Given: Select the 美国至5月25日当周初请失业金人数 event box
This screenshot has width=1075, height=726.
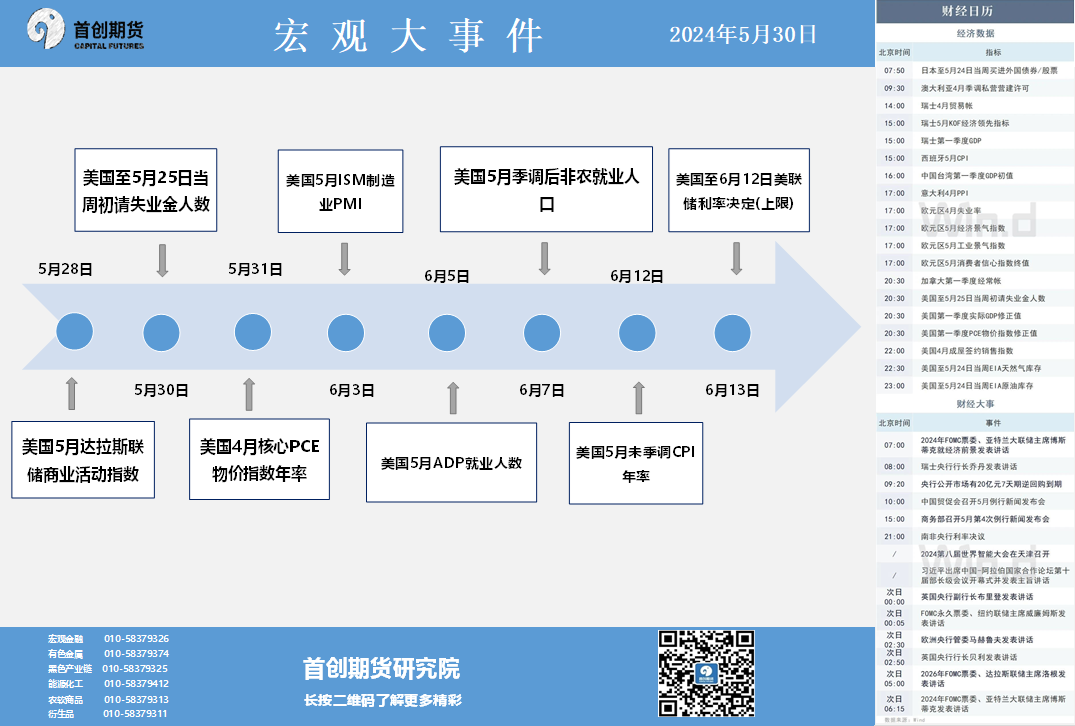Looking at the screenshot, I should [145, 190].
